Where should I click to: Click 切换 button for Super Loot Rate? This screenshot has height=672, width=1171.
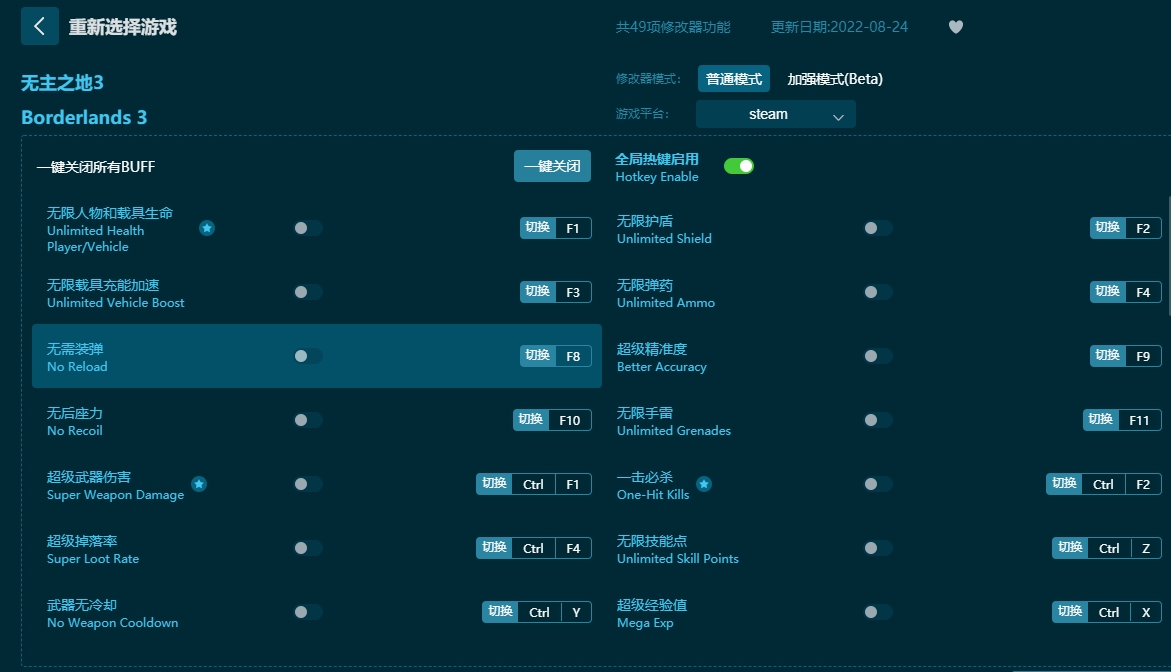pos(494,548)
